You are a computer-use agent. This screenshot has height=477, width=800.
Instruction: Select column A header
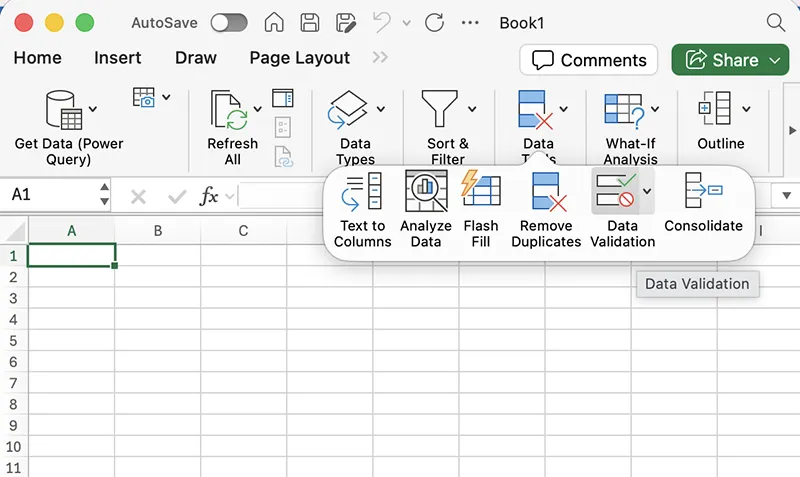coord(71,231)
